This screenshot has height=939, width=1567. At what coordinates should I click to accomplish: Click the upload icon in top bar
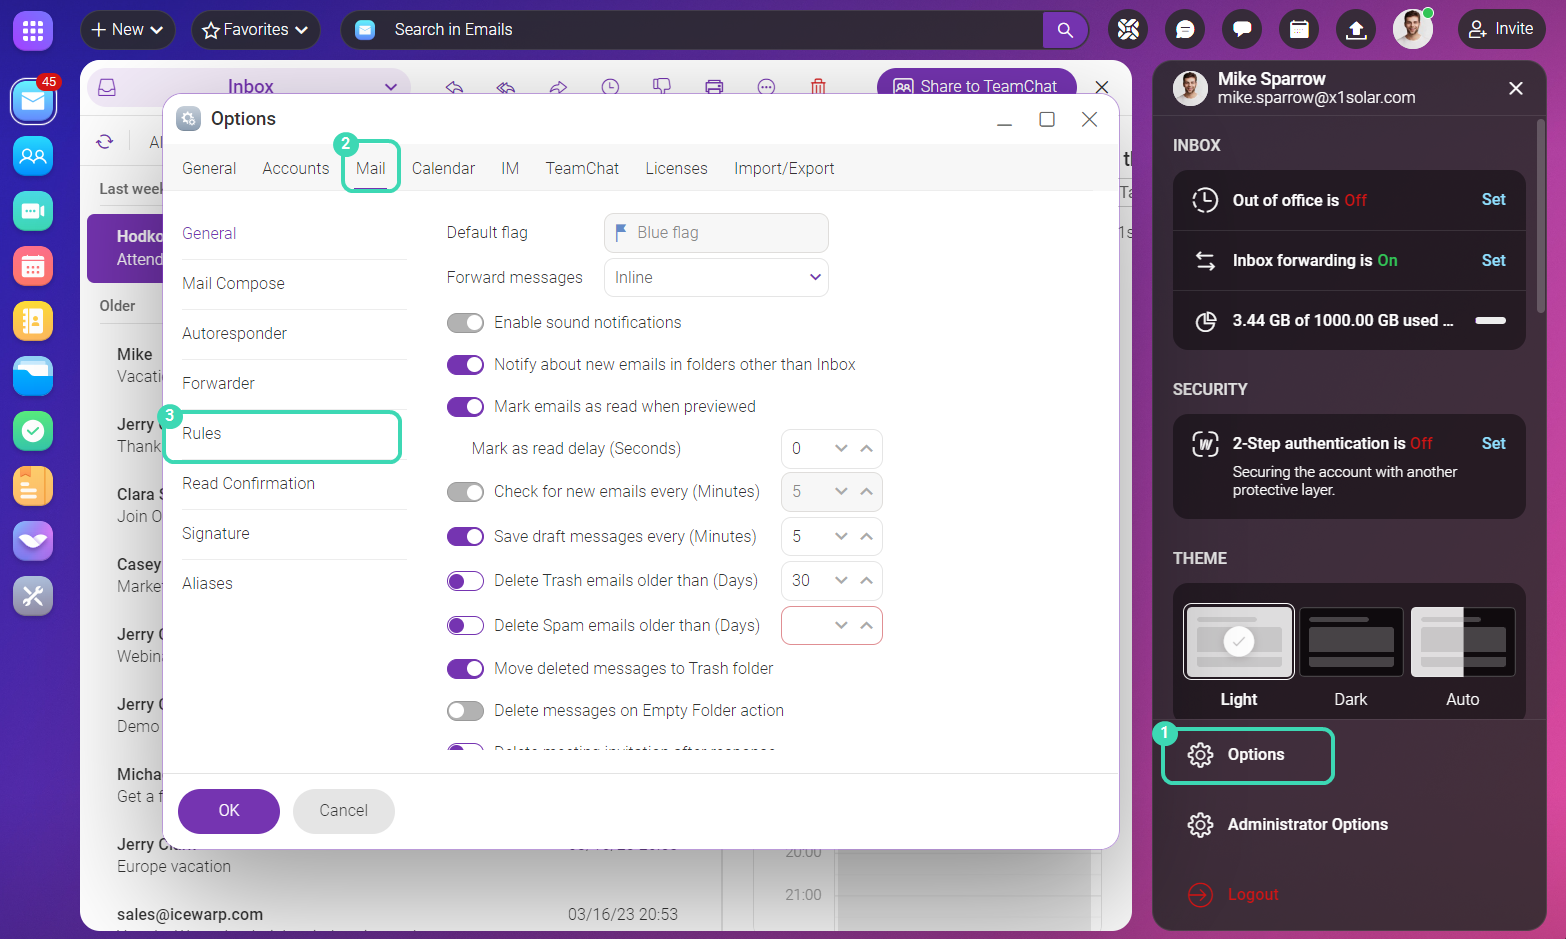[1356, 30]
